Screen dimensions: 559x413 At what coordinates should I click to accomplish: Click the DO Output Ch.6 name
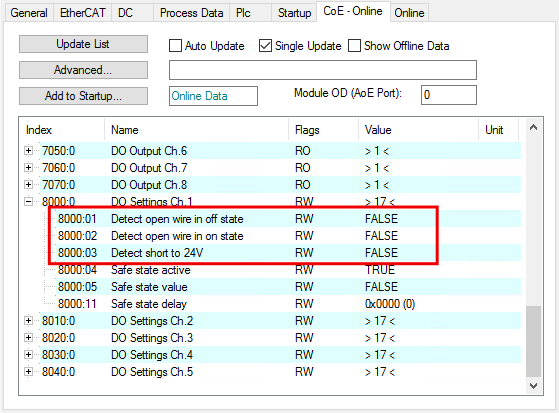(149, 151)
